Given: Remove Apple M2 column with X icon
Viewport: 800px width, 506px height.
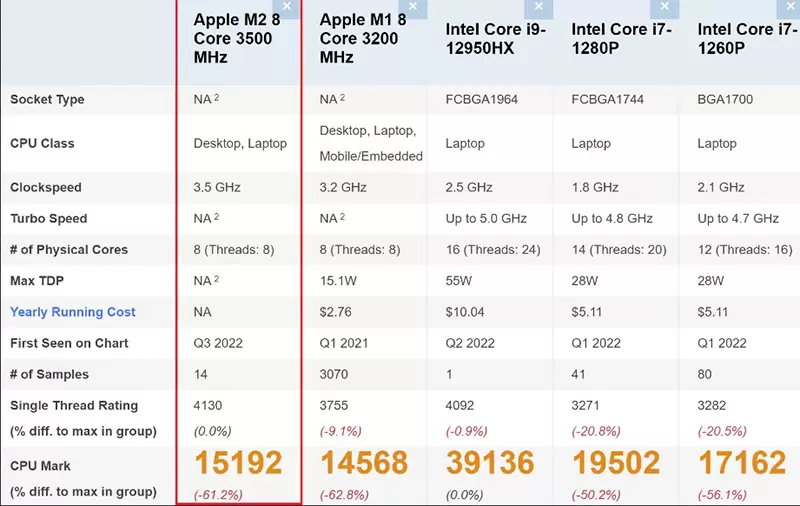Looking at the screenshot, I should pos(287,7).
